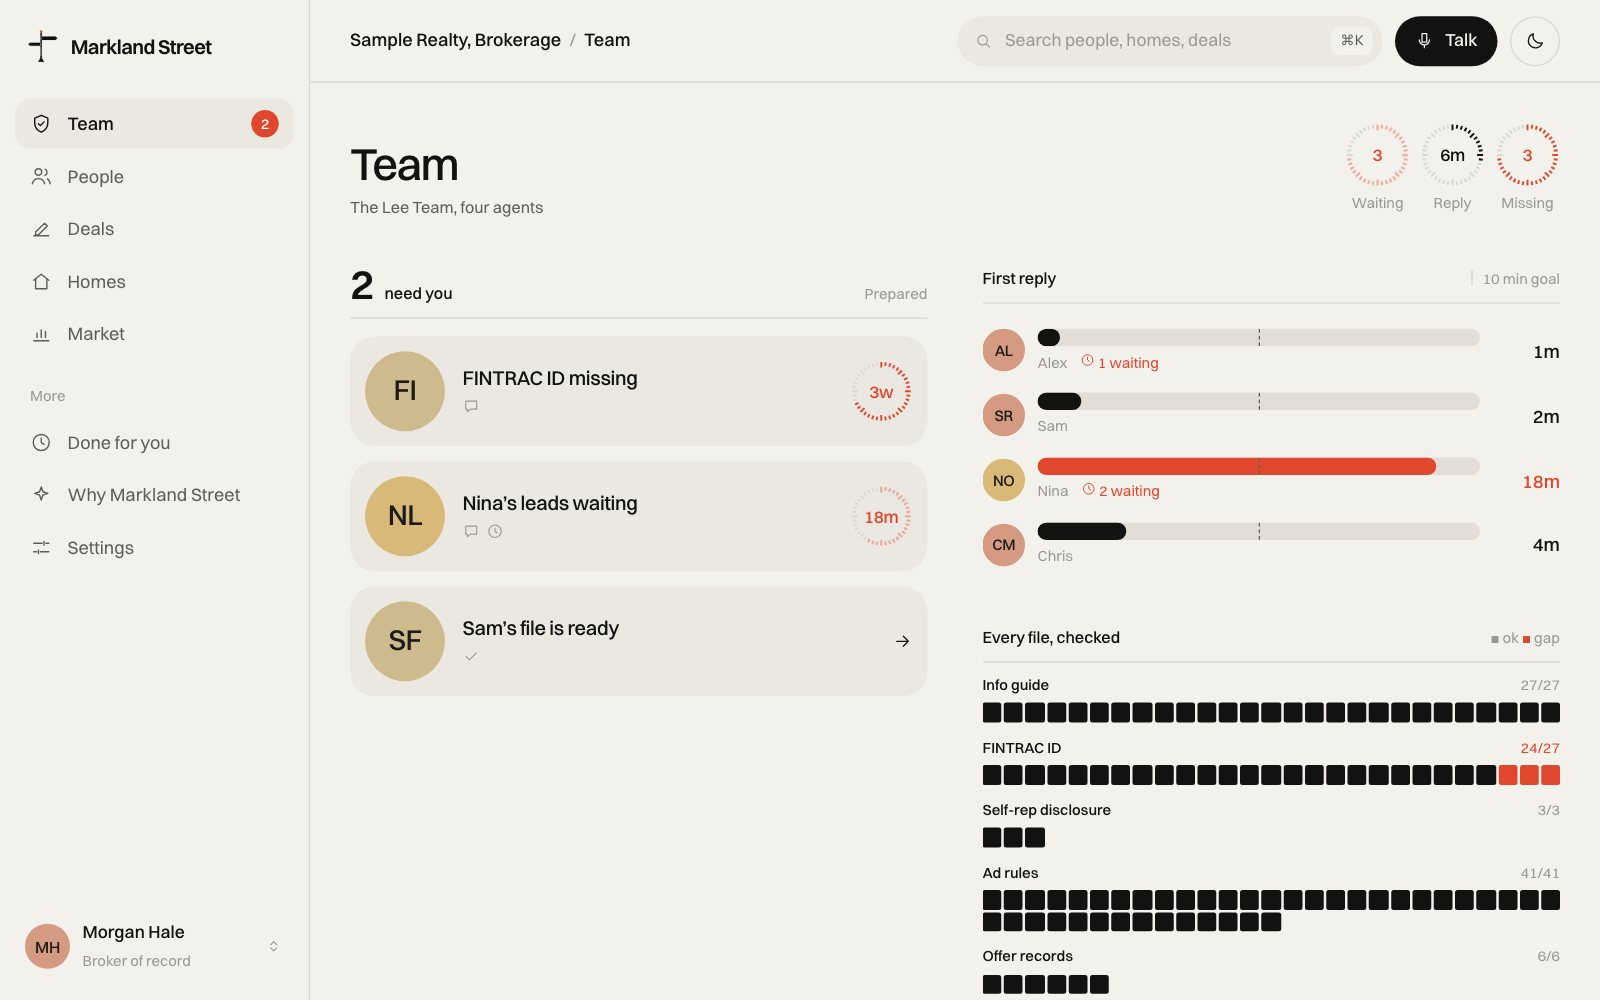Open the People sidebar section
Viewport: 1600px width, 1000px height.
point(154,177)
